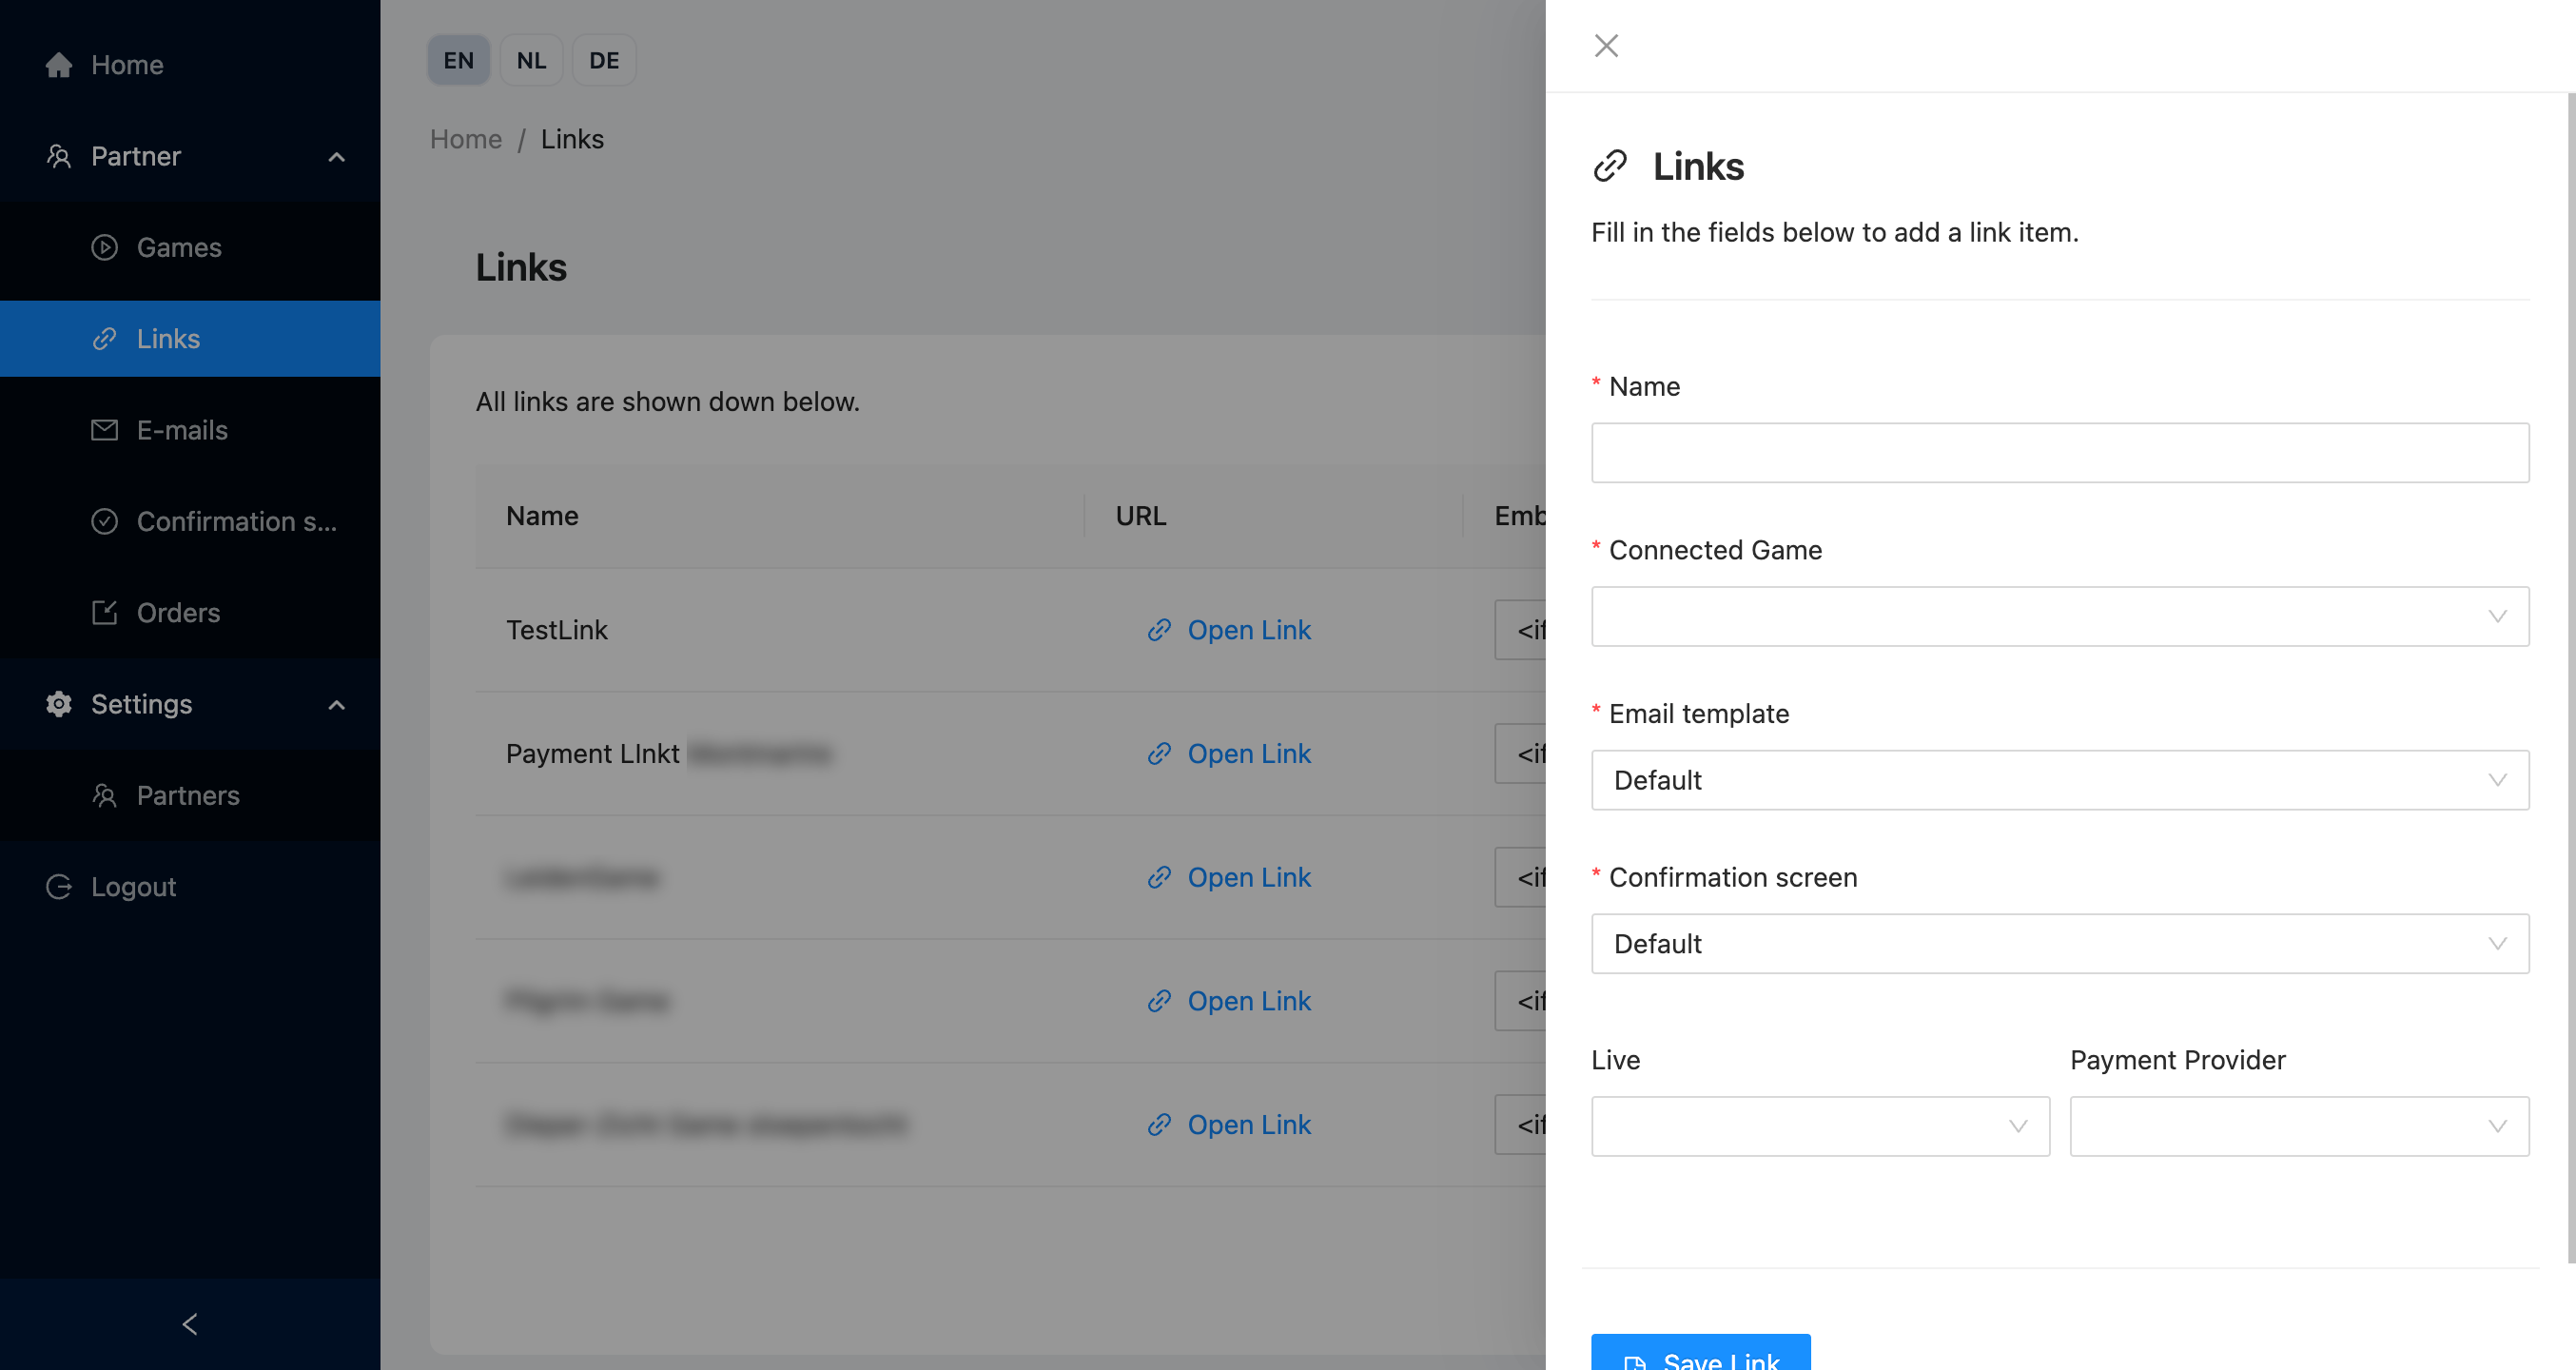Click the E-mails envelope icon
The image size is (2576, 1370).
tap(104, 430)
